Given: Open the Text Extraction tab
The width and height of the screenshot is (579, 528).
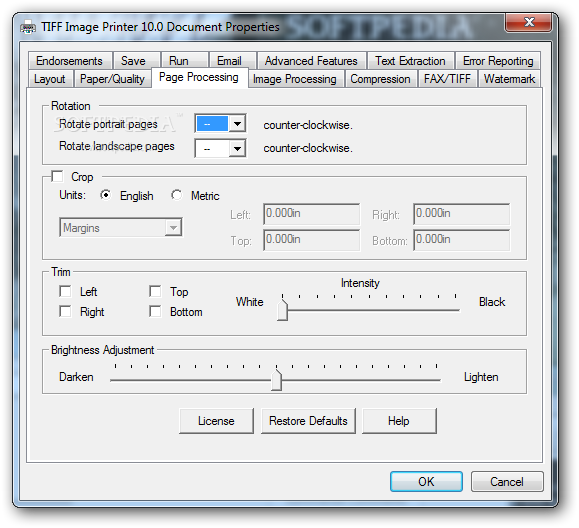Looking at the screenshot, I should point(411,61).
